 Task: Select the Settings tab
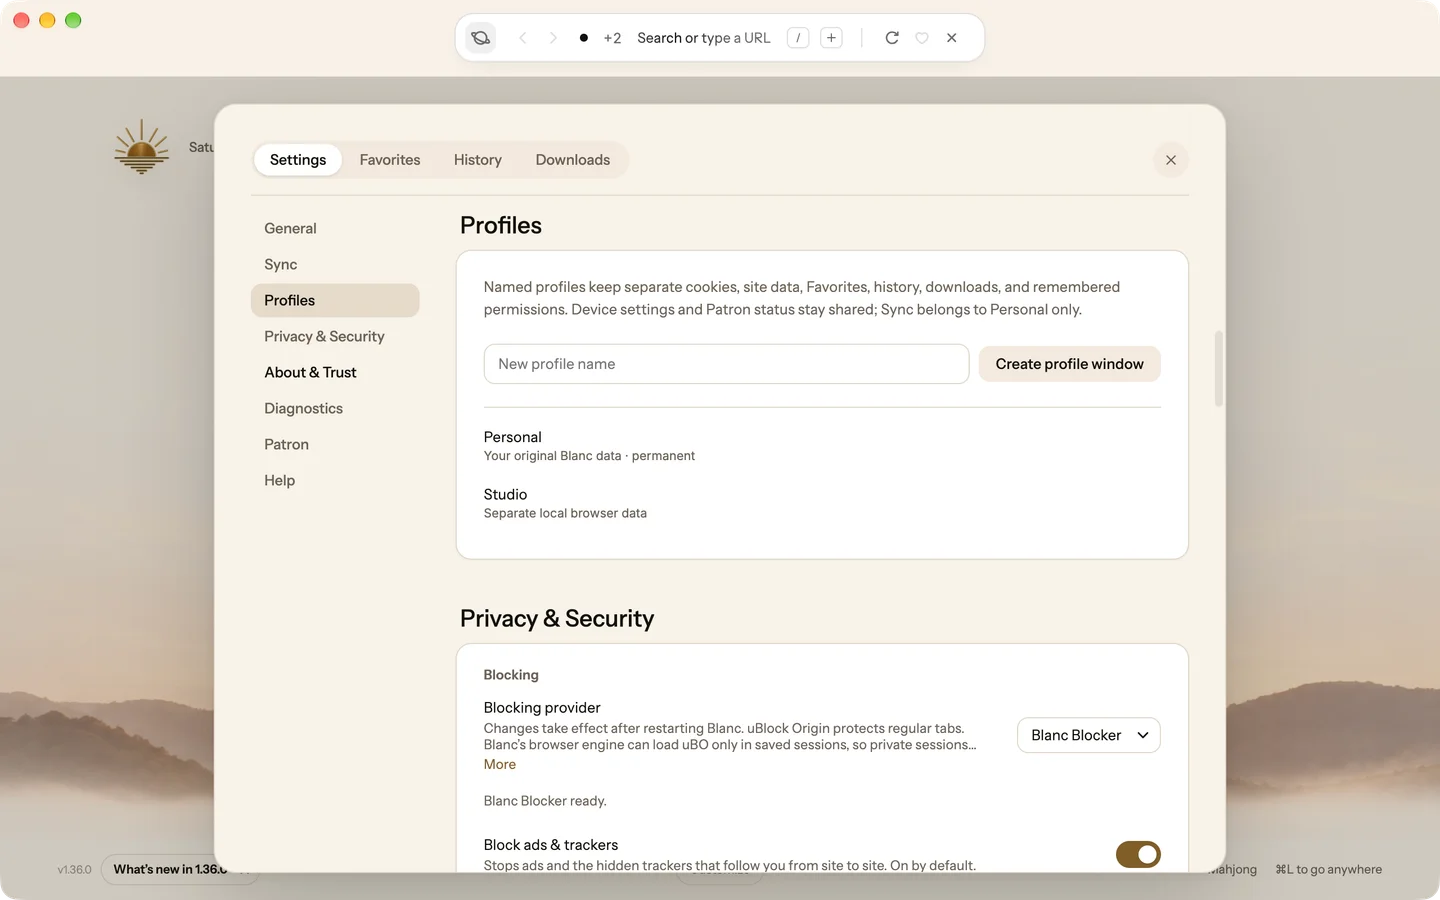click(298, 160)
